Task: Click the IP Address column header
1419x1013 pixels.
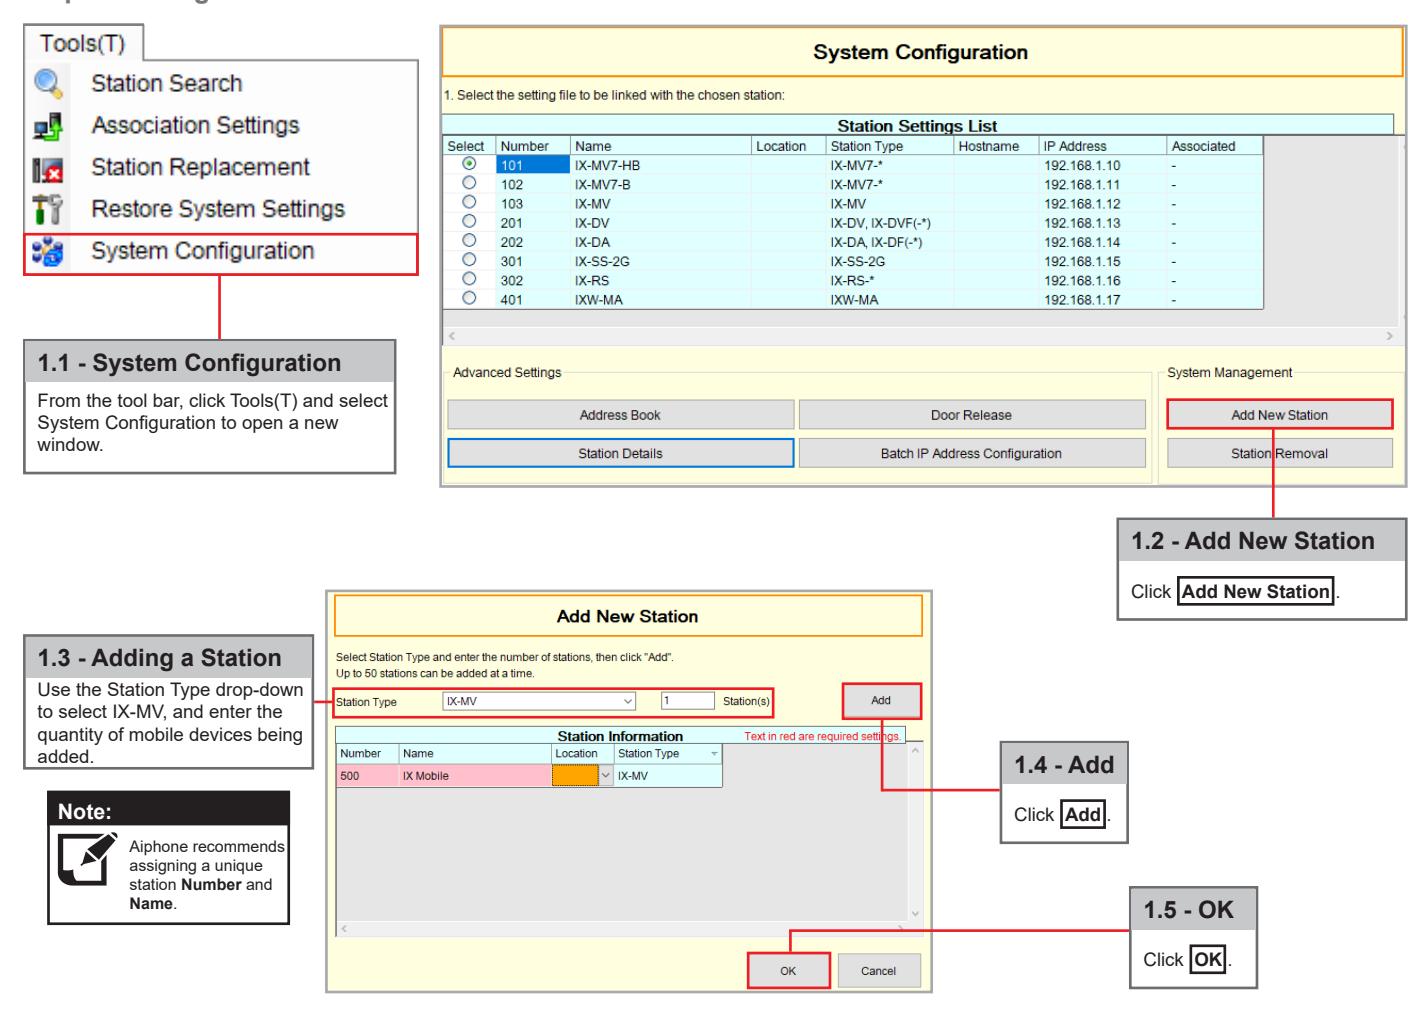Action: pos(1103,146)
